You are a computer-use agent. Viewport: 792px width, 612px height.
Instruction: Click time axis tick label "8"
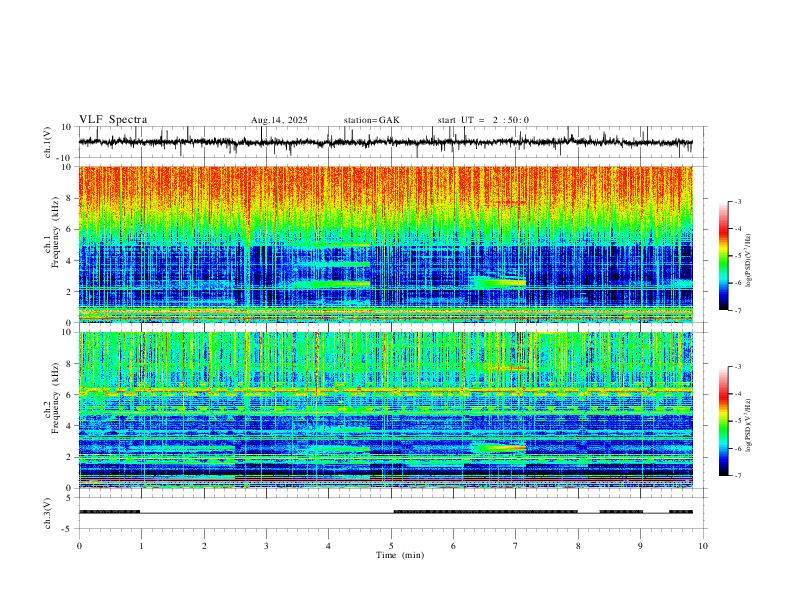tap(578, 546)
